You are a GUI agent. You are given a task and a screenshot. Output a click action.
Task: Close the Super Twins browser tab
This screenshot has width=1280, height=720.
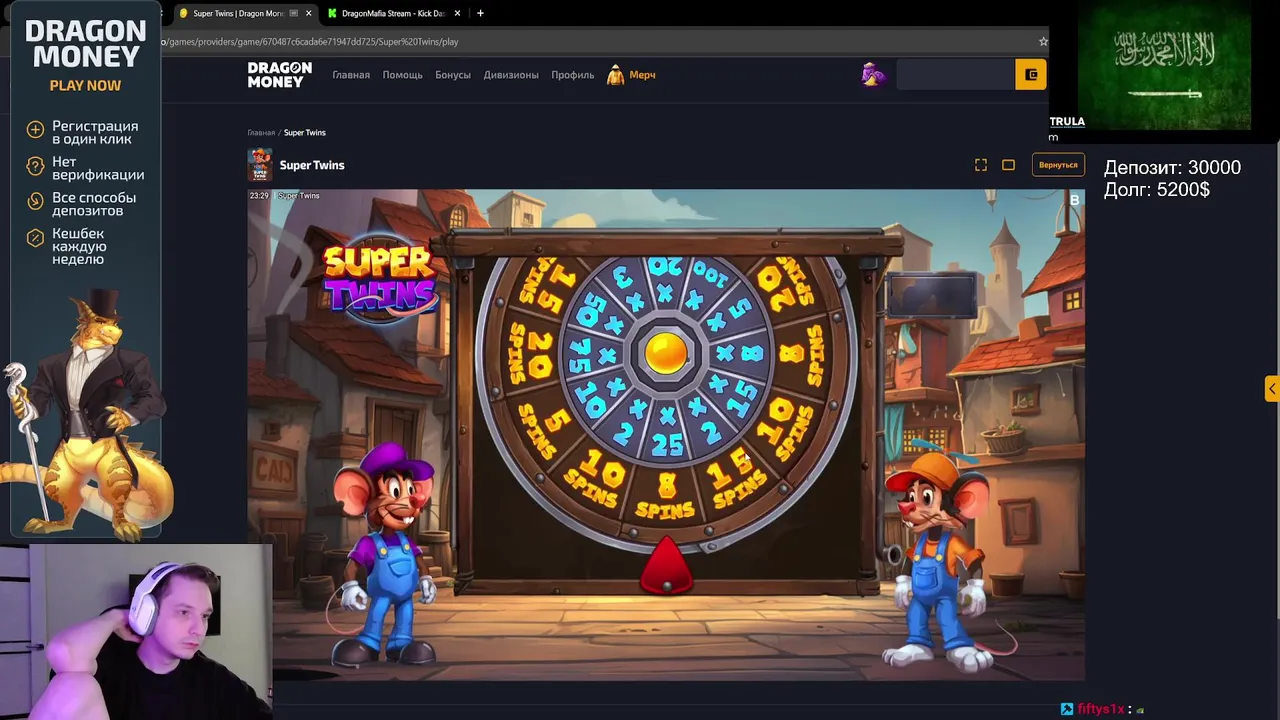[x=308, y=13]
